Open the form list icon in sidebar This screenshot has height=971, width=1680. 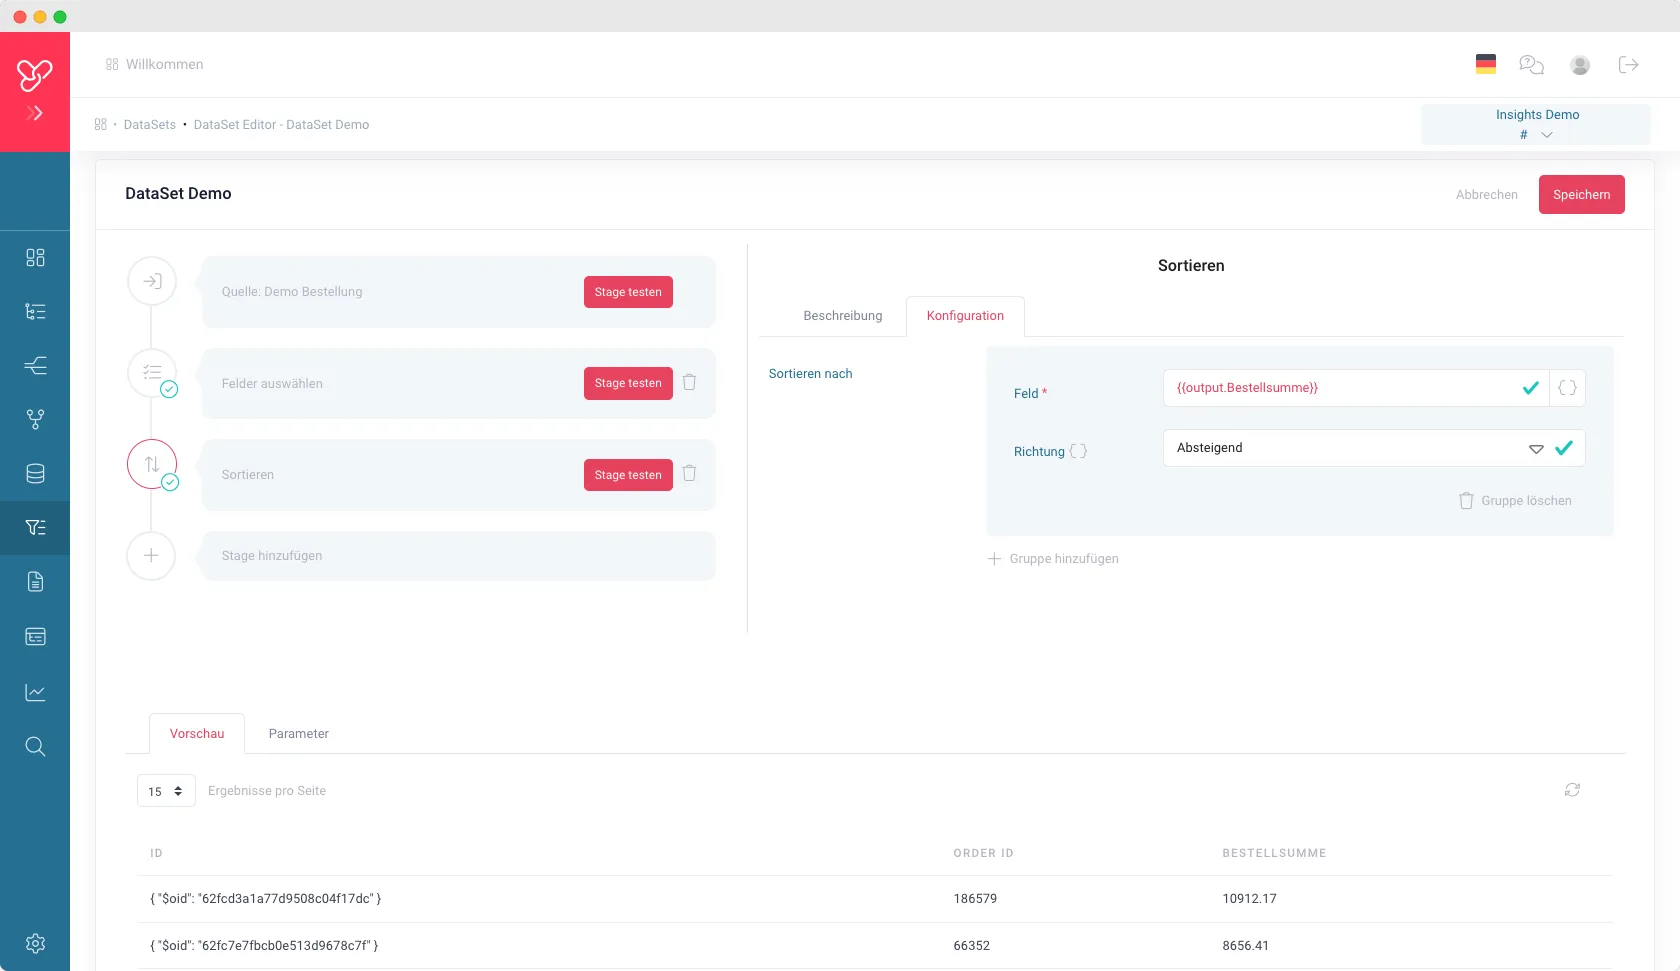point(35,637)
